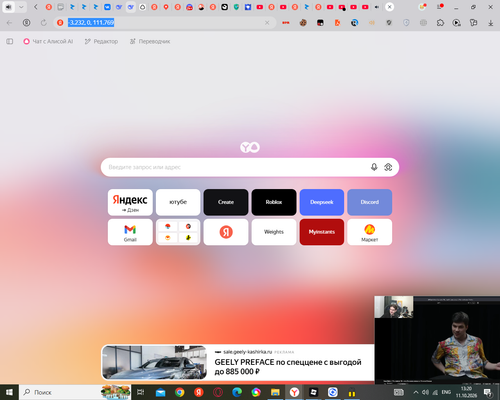The height and width of the screenshot is (400, 500).
Task: Go back with the browser back arrow
Action: coord(9,23)
